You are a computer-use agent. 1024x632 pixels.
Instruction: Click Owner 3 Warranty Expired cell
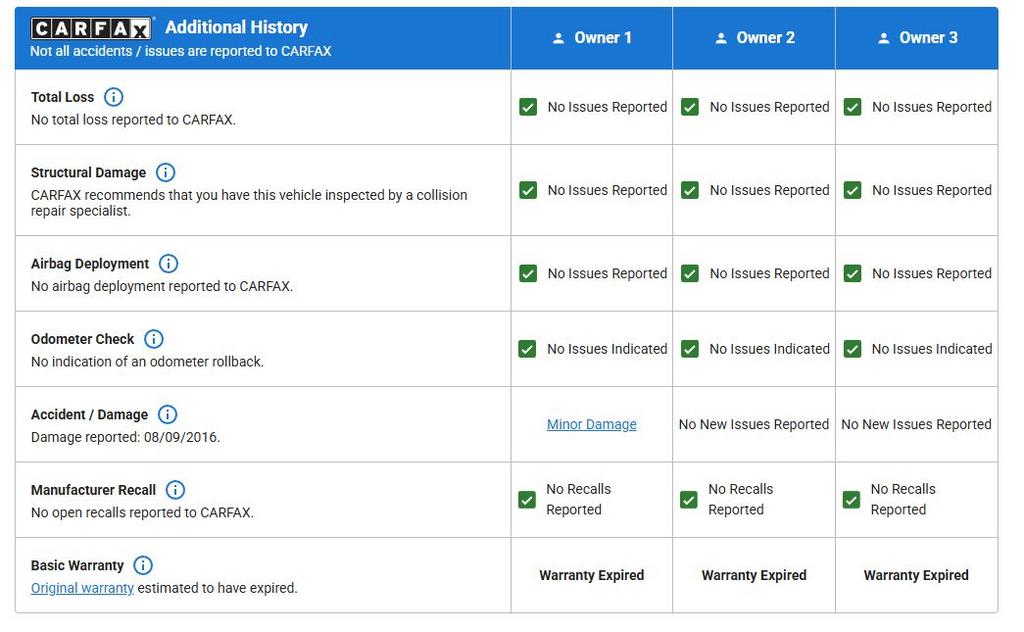coord(916,575)
